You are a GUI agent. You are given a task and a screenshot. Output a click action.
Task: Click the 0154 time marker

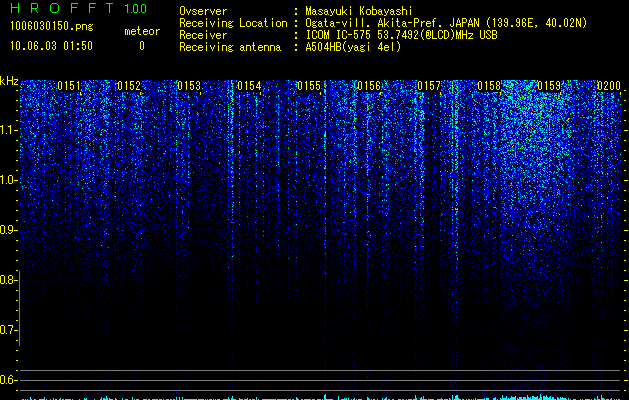[x=249, y=86]
